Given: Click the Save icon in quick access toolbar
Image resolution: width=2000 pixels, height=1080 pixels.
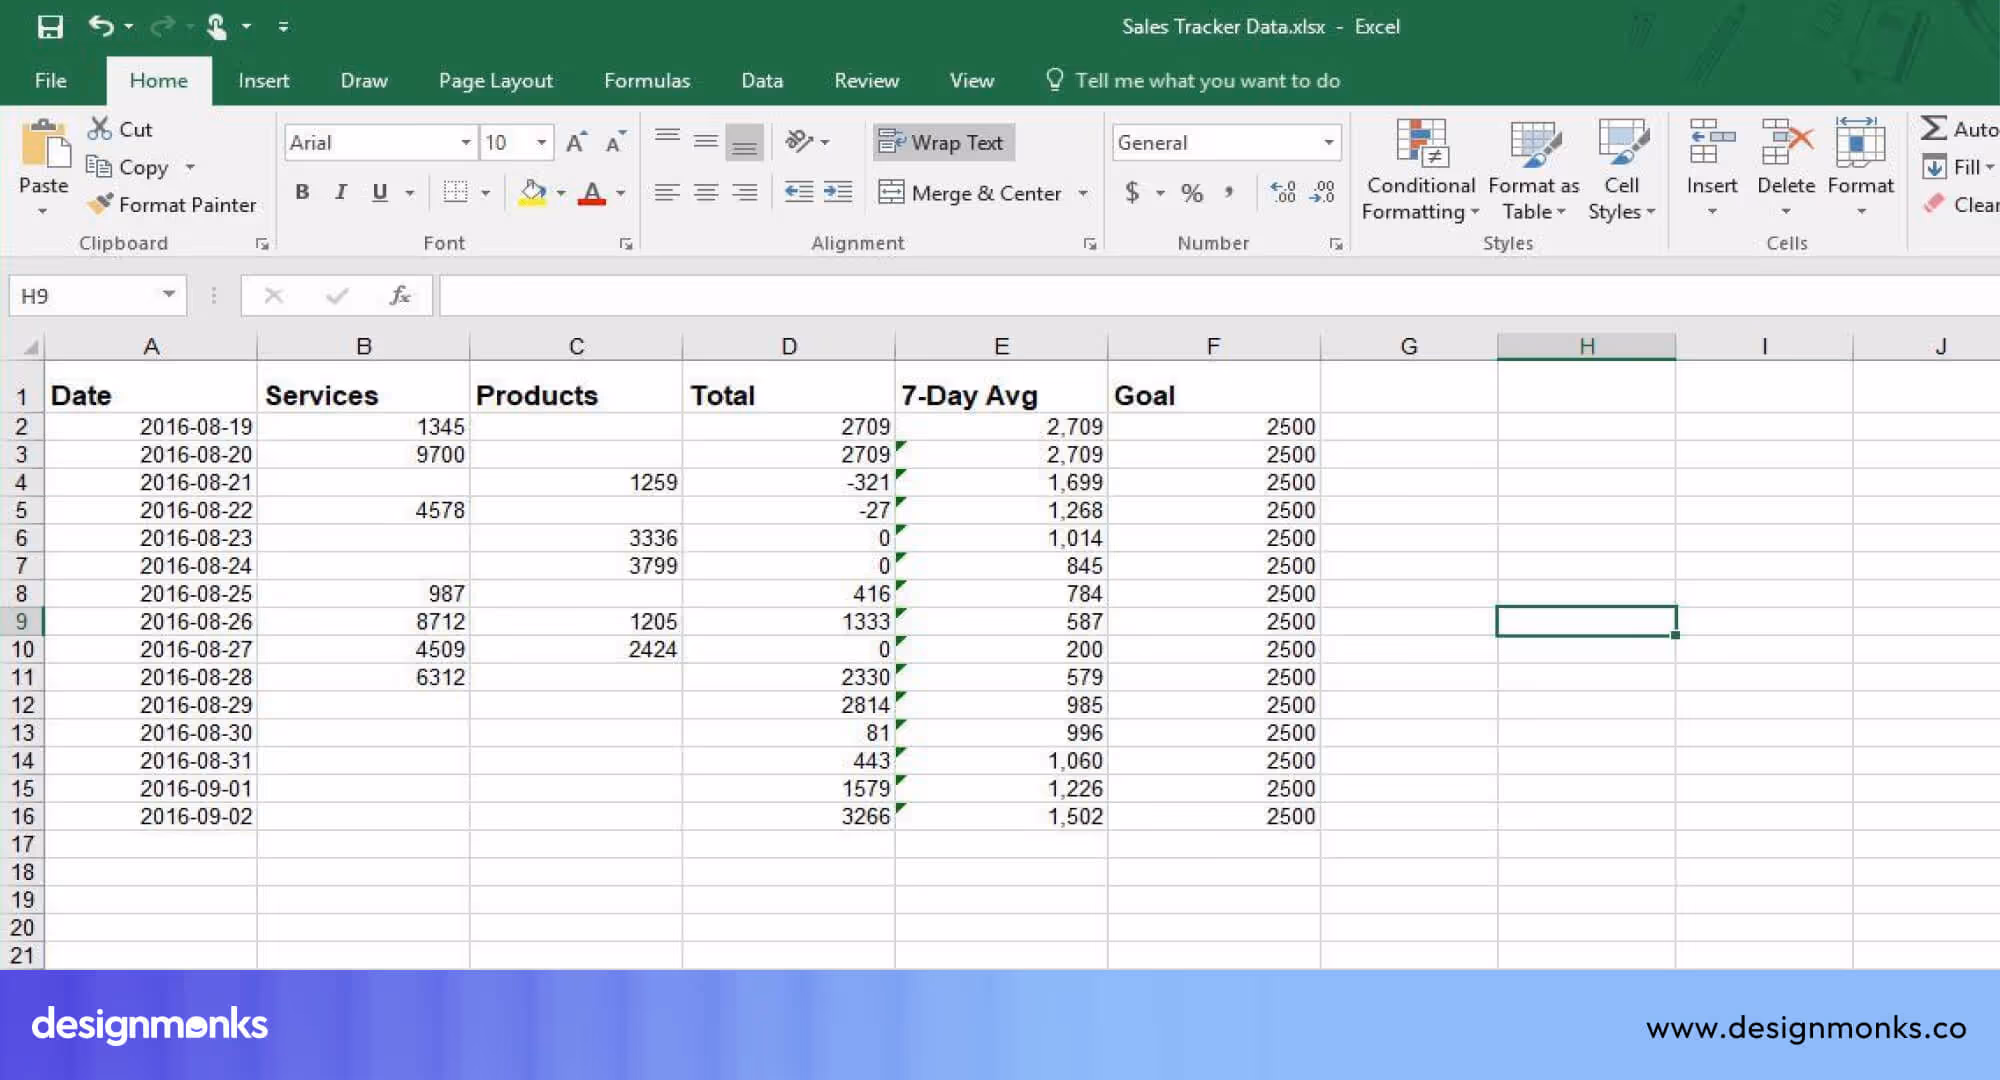Looking at the screenshot, I should (x=50, y=27).
